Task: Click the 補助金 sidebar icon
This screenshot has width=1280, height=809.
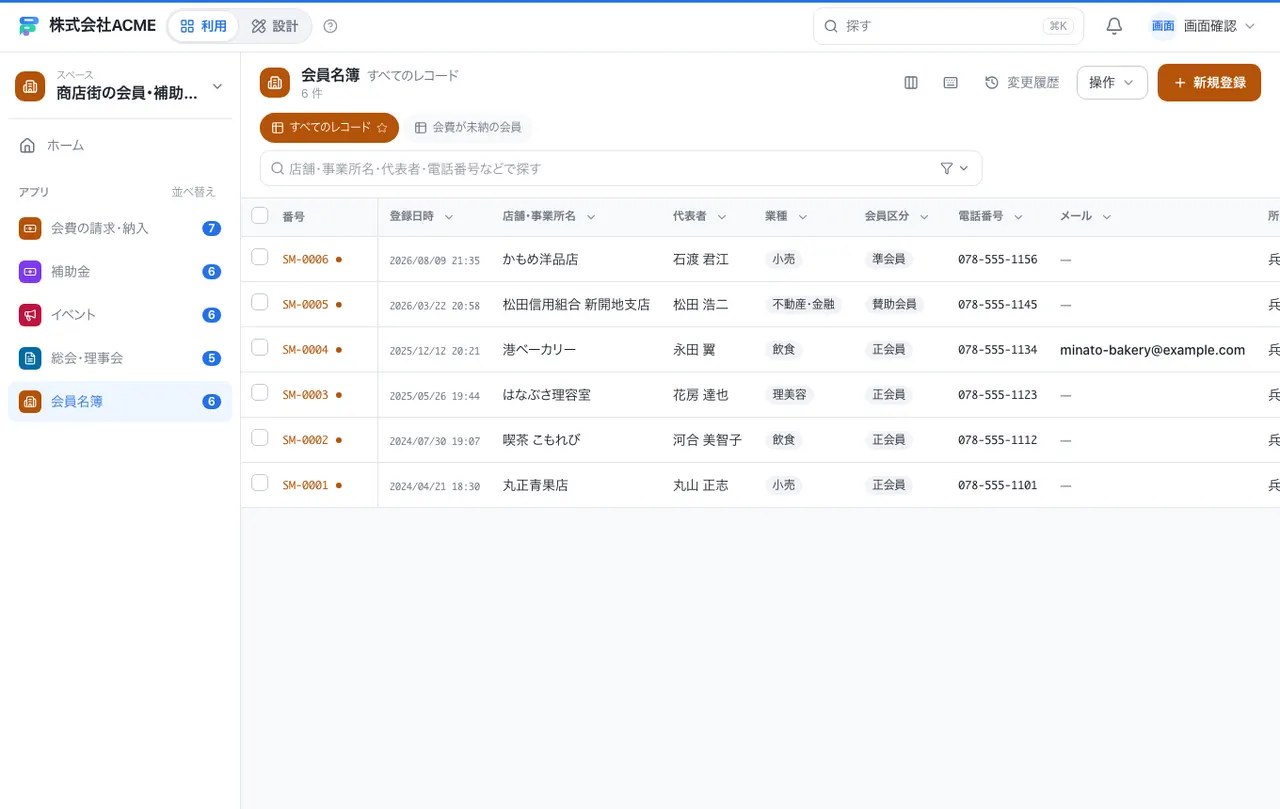Action: pyautogui.click(x=30, y=271)
